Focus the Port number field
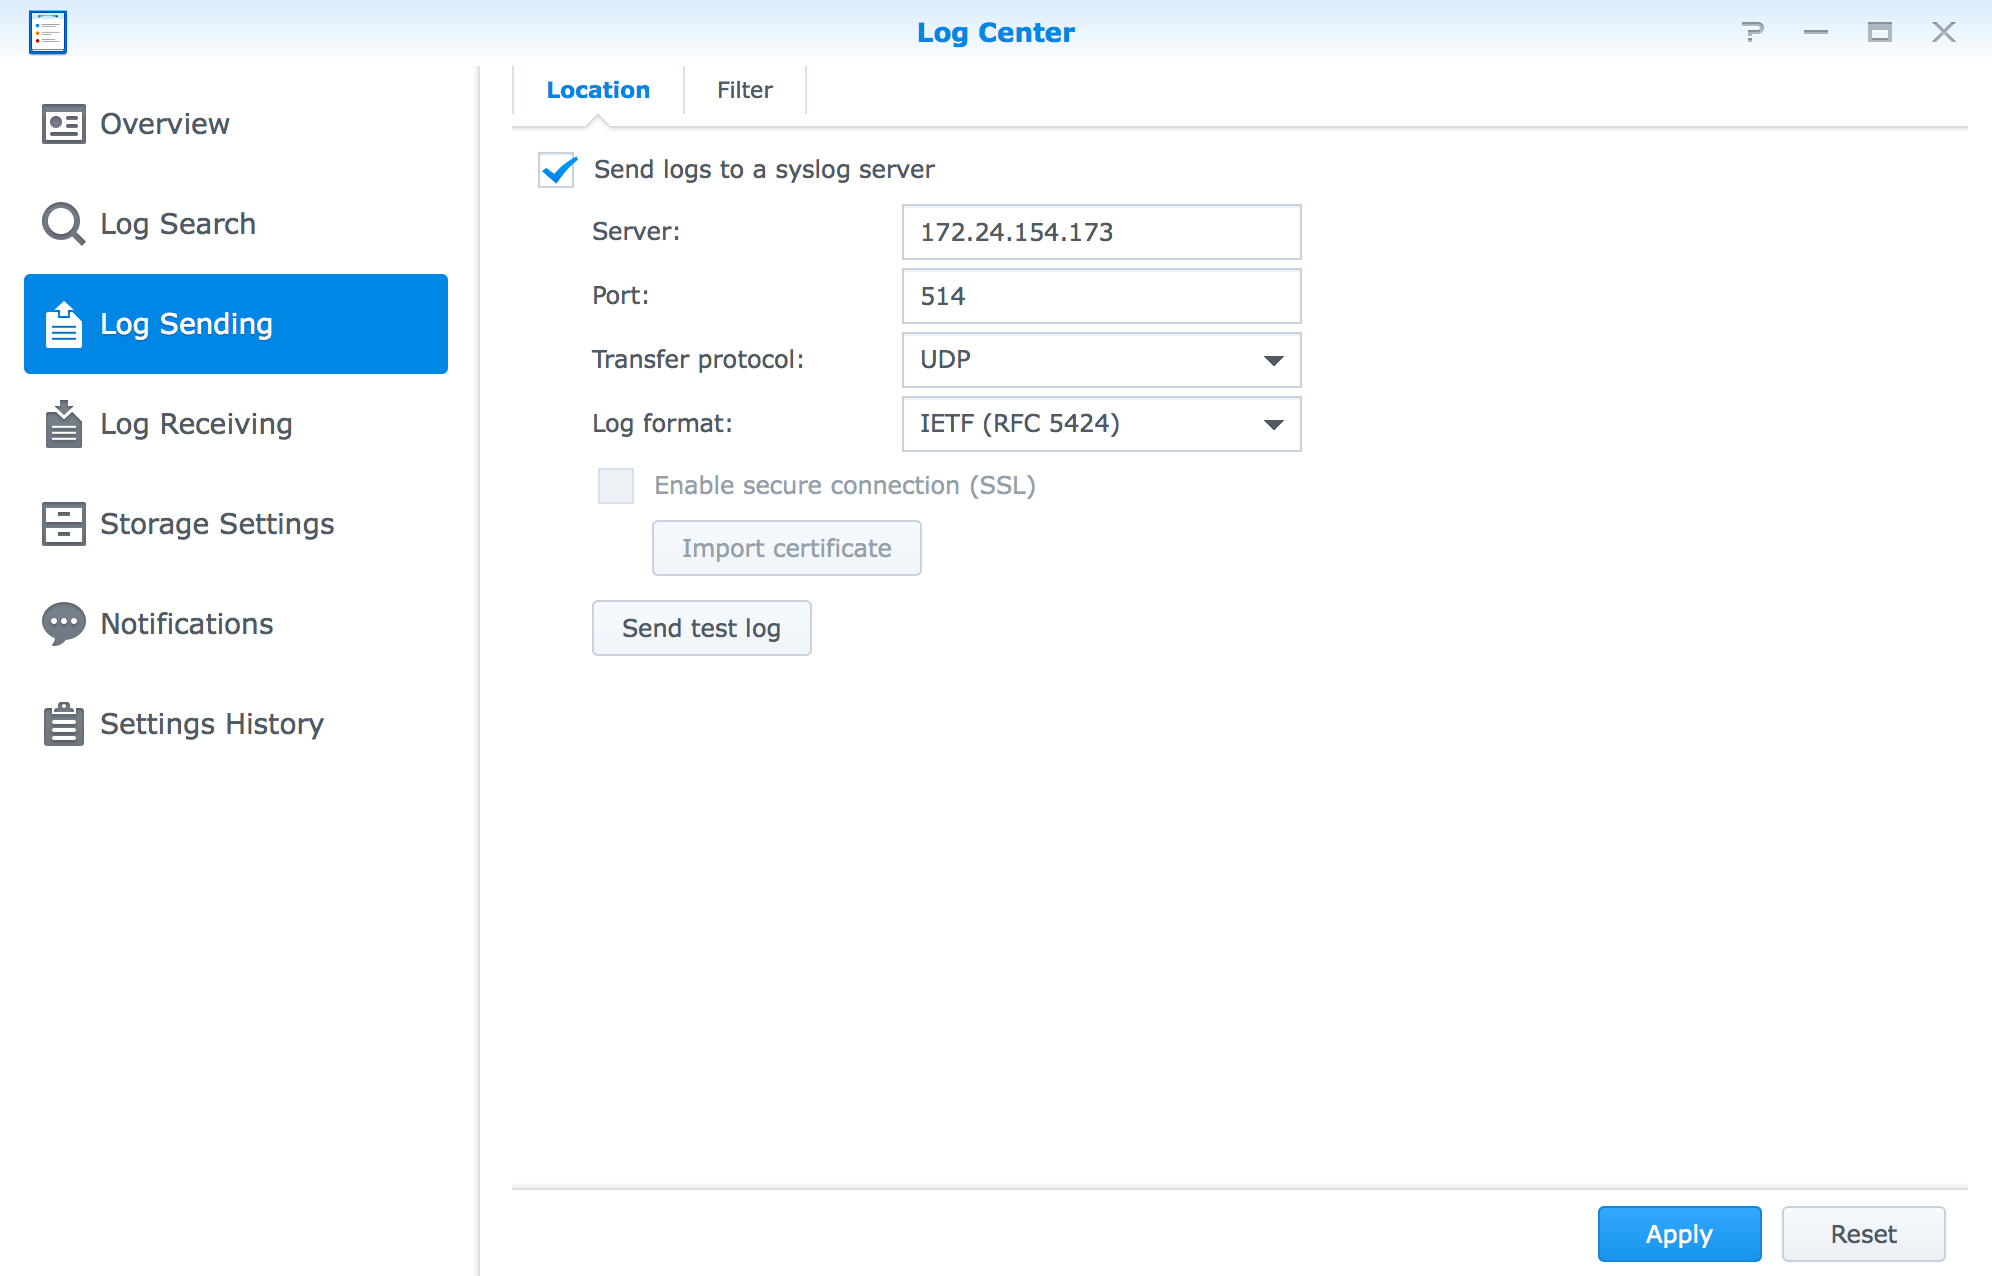 (x=1100, y=296)
